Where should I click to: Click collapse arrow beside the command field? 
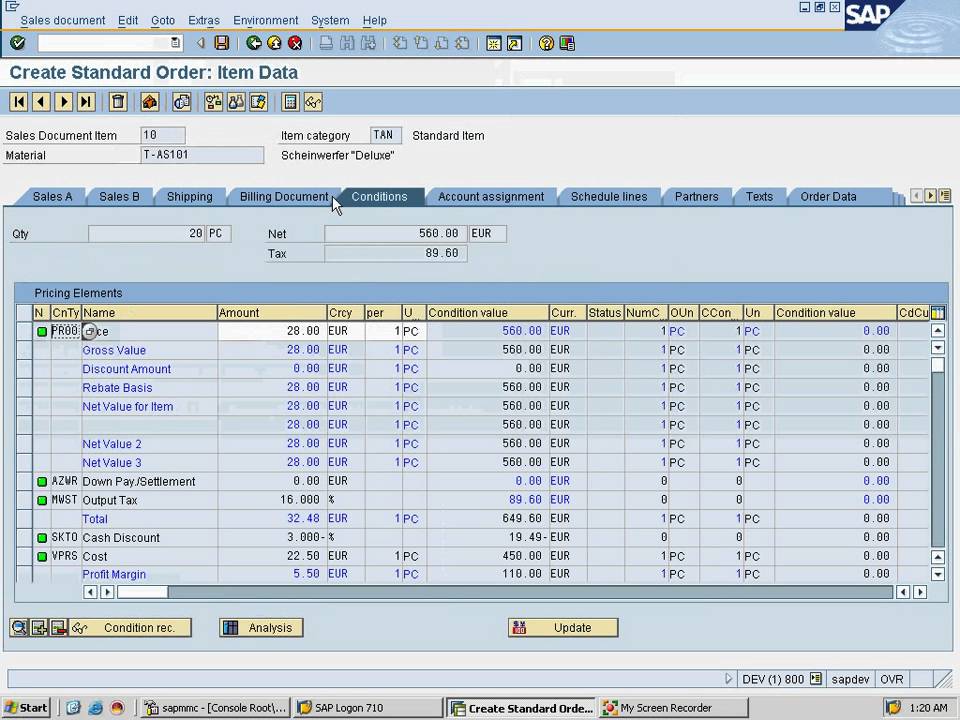(x=201, y=43)
